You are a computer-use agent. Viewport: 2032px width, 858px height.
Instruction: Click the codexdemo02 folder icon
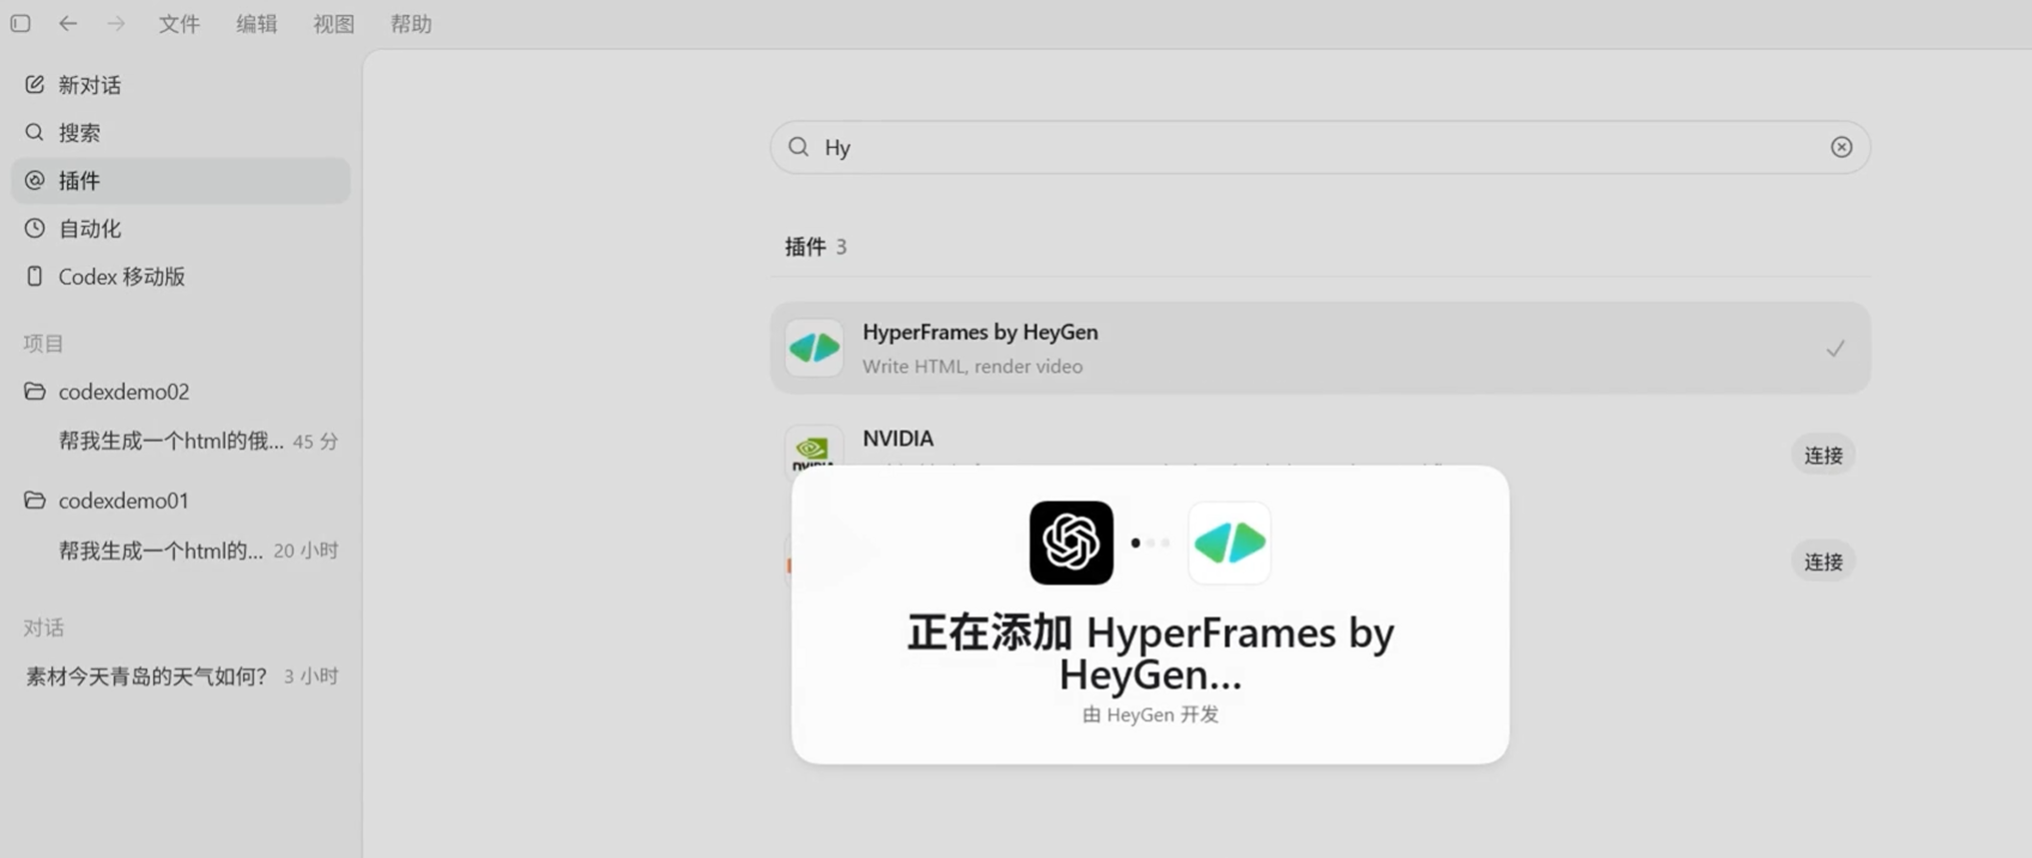35,391
